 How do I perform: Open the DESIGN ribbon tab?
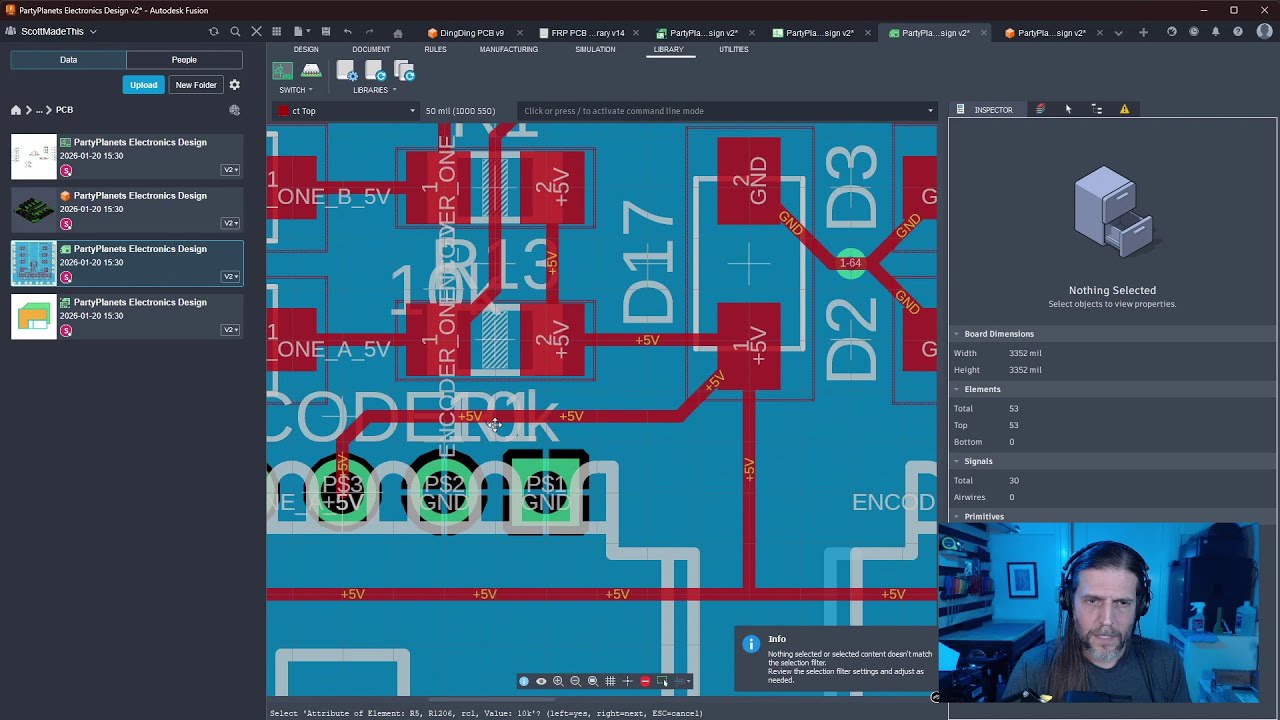coord(306,49)
